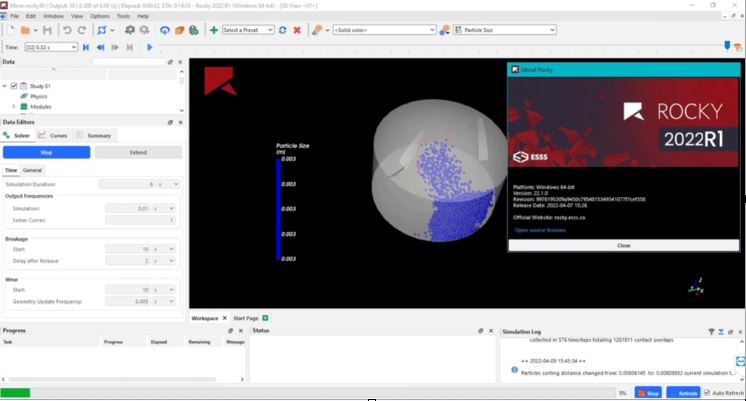The height and width of the screenshot is (401, 746).
Task: Open the Simulation Duration unit dropdown
Action: [x=169, y=184]
